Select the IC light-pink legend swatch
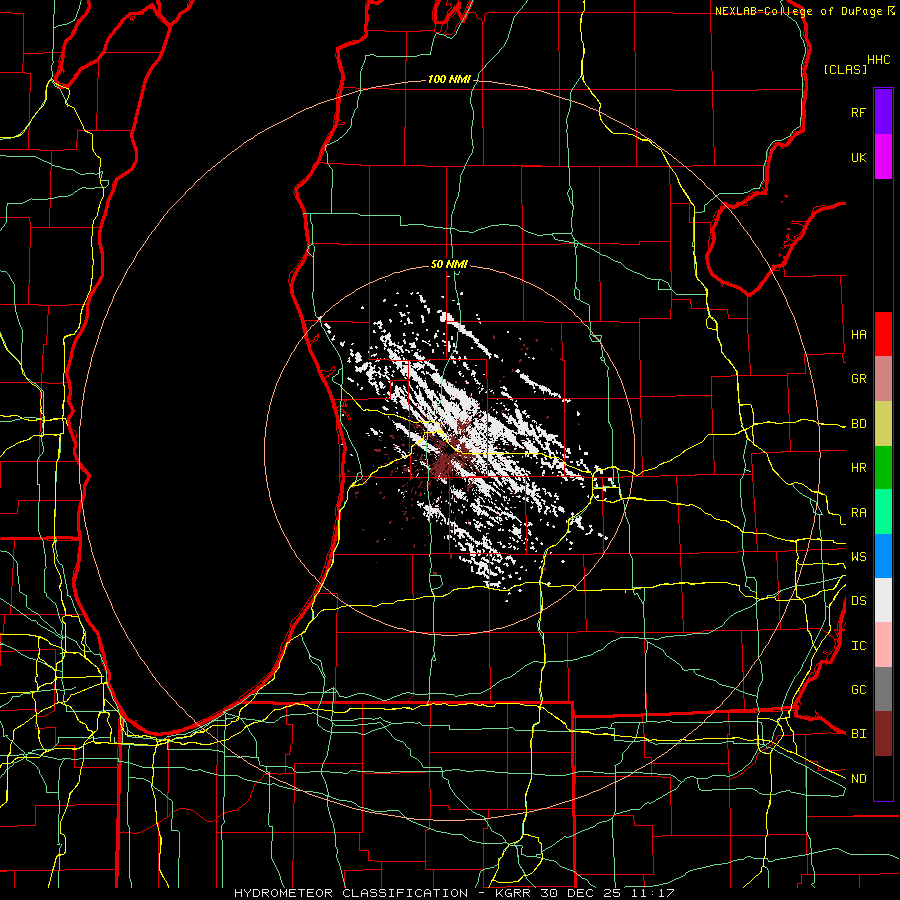Image resolution: width=900 pixels, height=900 pixels. coord(883,645)
